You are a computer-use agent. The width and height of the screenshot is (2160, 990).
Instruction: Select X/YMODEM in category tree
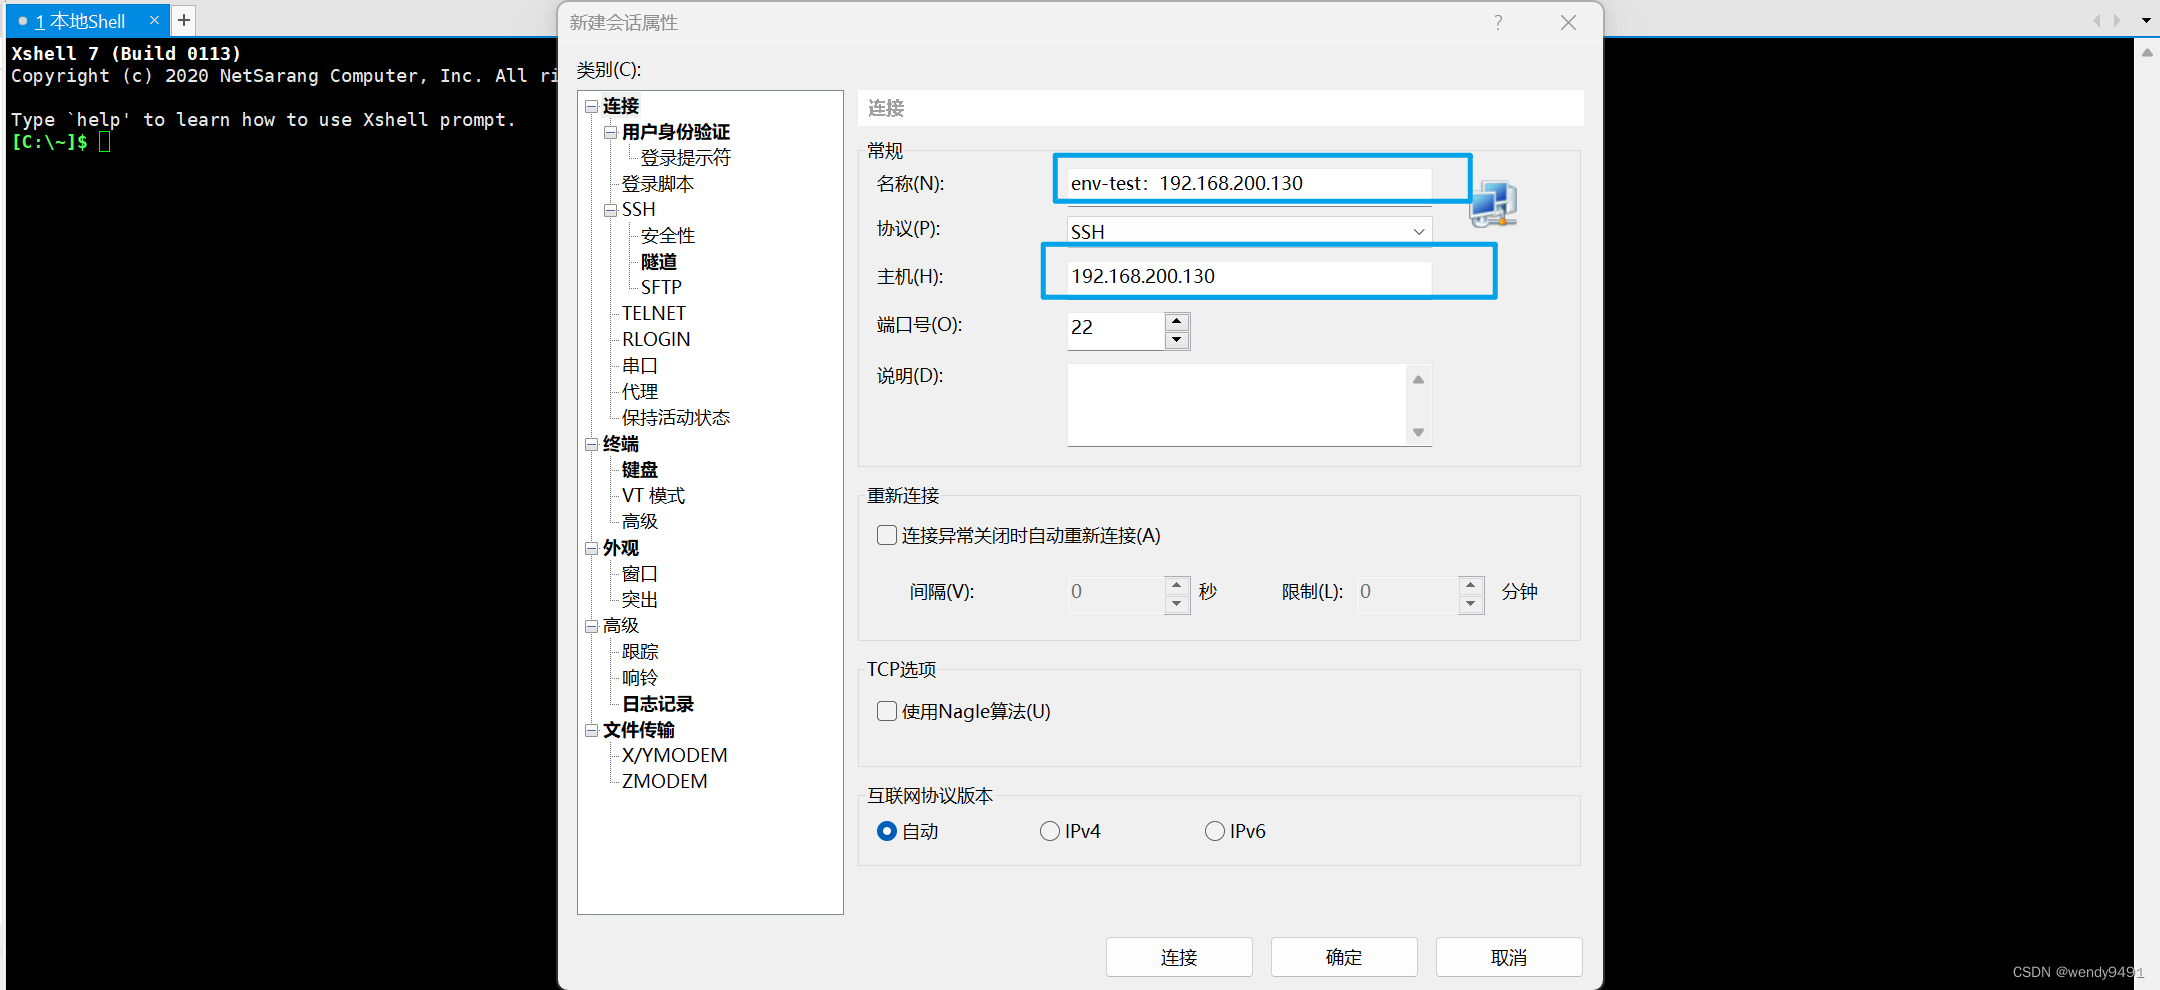tap(675, 756)
